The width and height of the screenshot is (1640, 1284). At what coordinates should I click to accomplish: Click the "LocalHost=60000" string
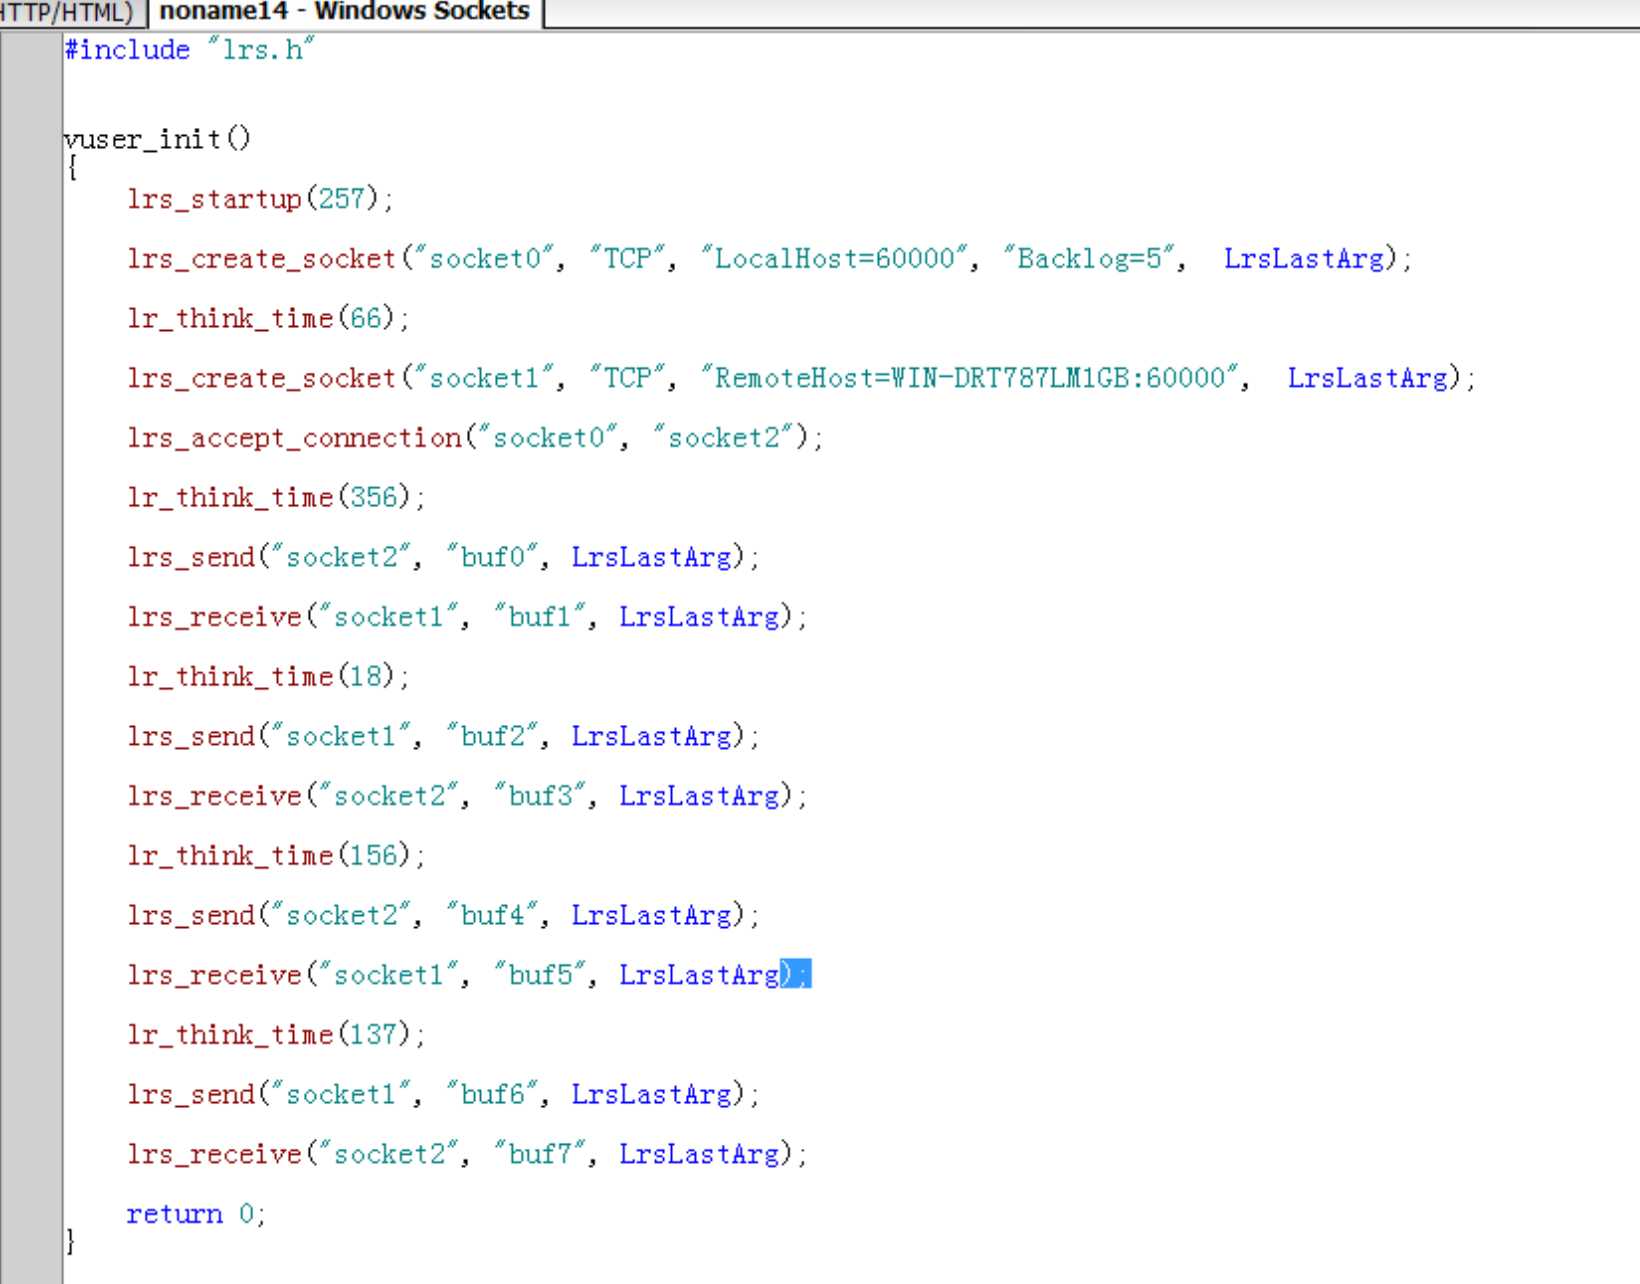pos(835,258)
